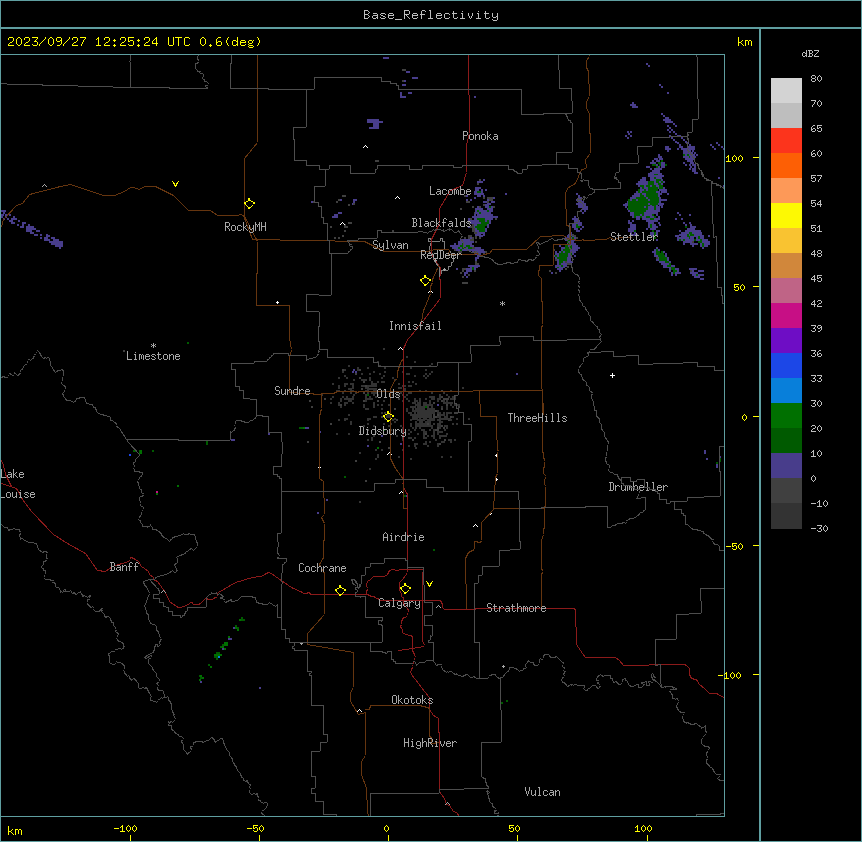Click the Drumheller label
The width and height of the screenshot is (862, 842).
pos(638,487)
